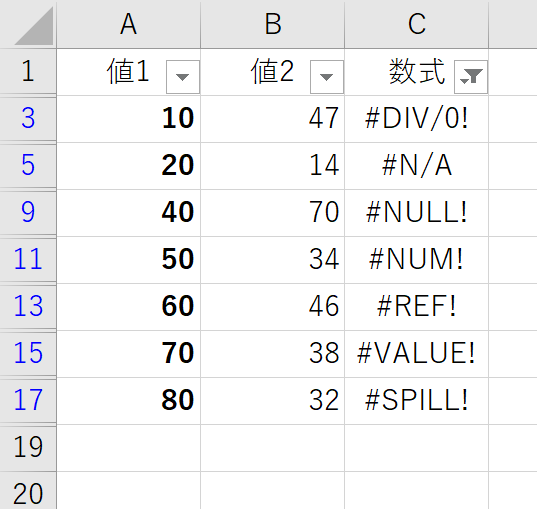Click the cell containing 47
The height and width of the screenshot is (509, 537).
pyautogui.click(x=273, y=119)
